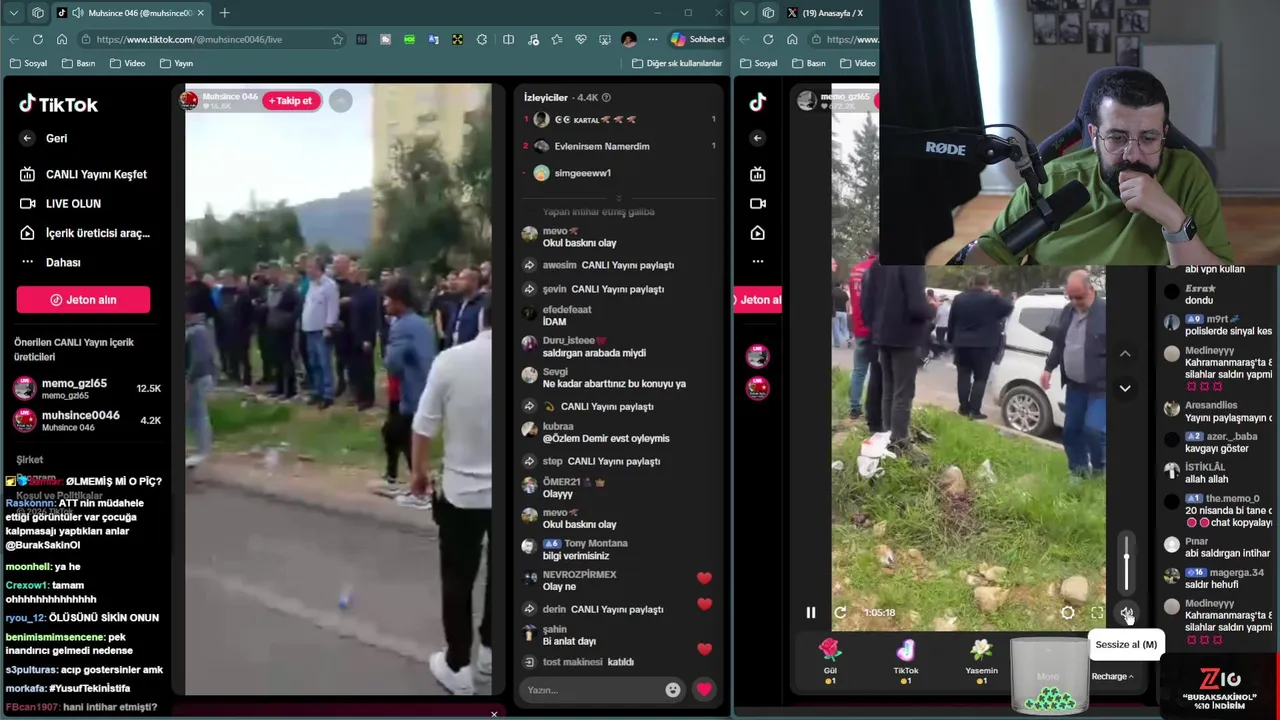Refresh the page in the right browser window

[768, 39]
